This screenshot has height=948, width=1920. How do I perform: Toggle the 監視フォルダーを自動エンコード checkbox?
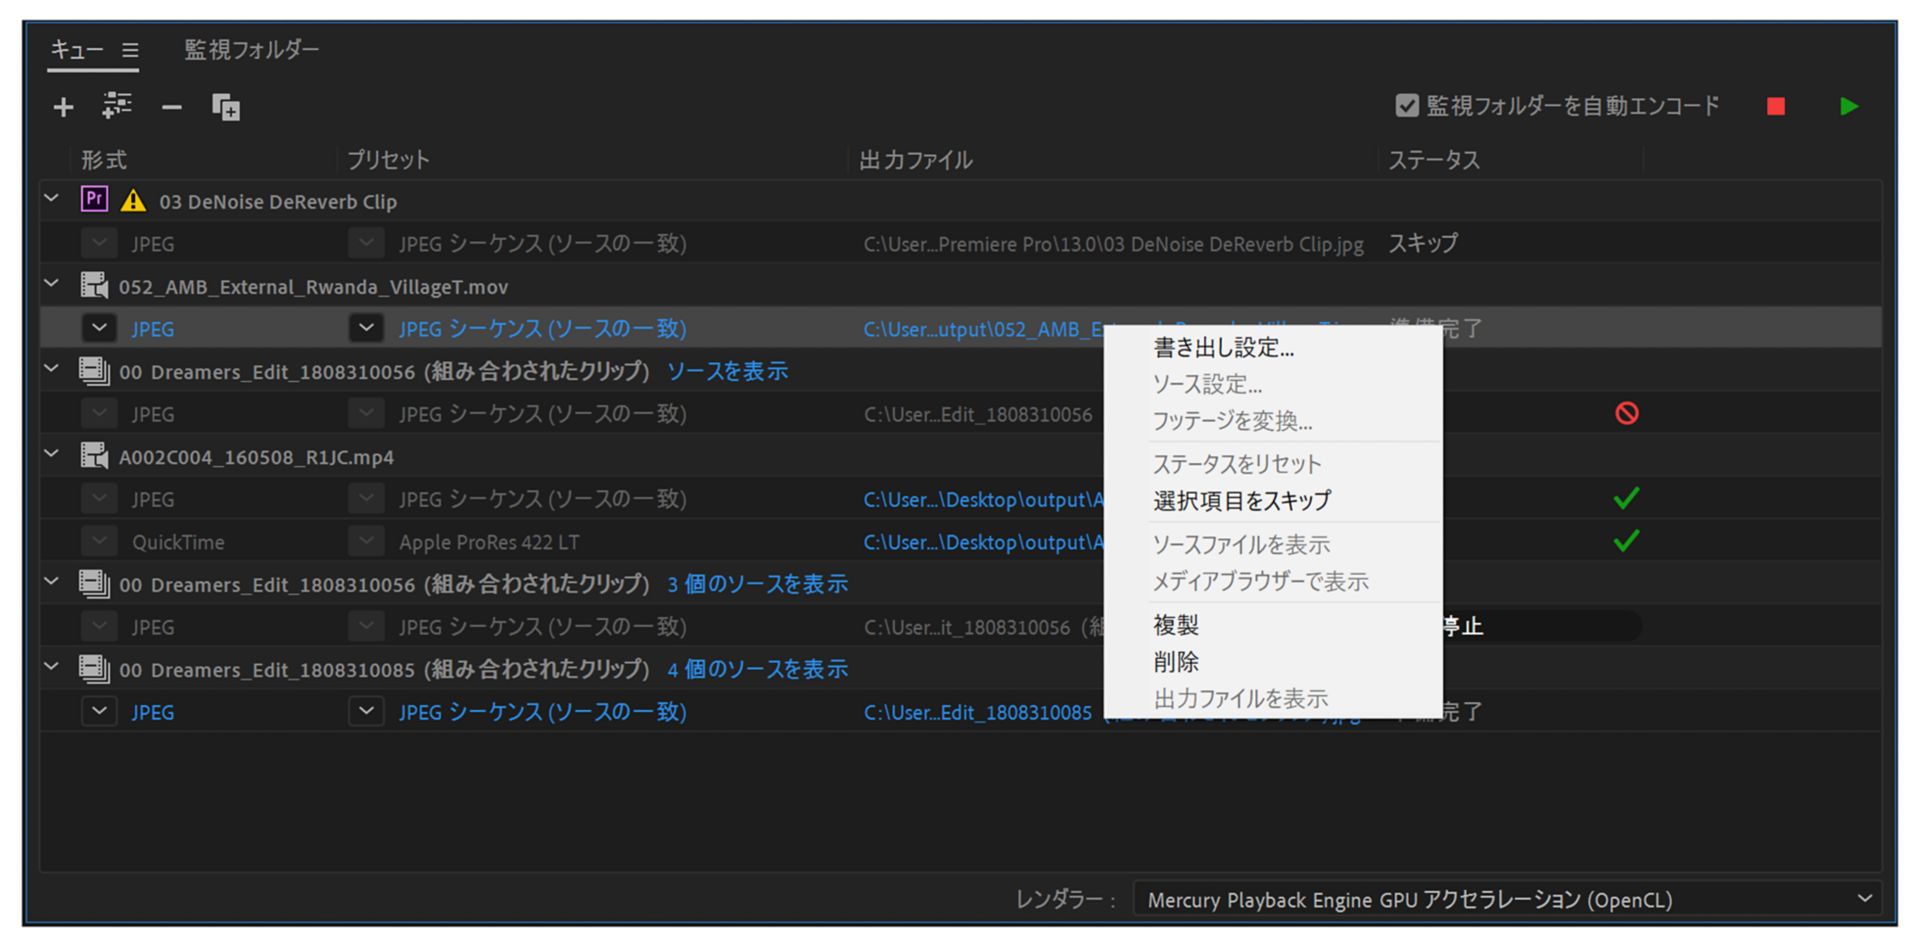[1407, 104]
